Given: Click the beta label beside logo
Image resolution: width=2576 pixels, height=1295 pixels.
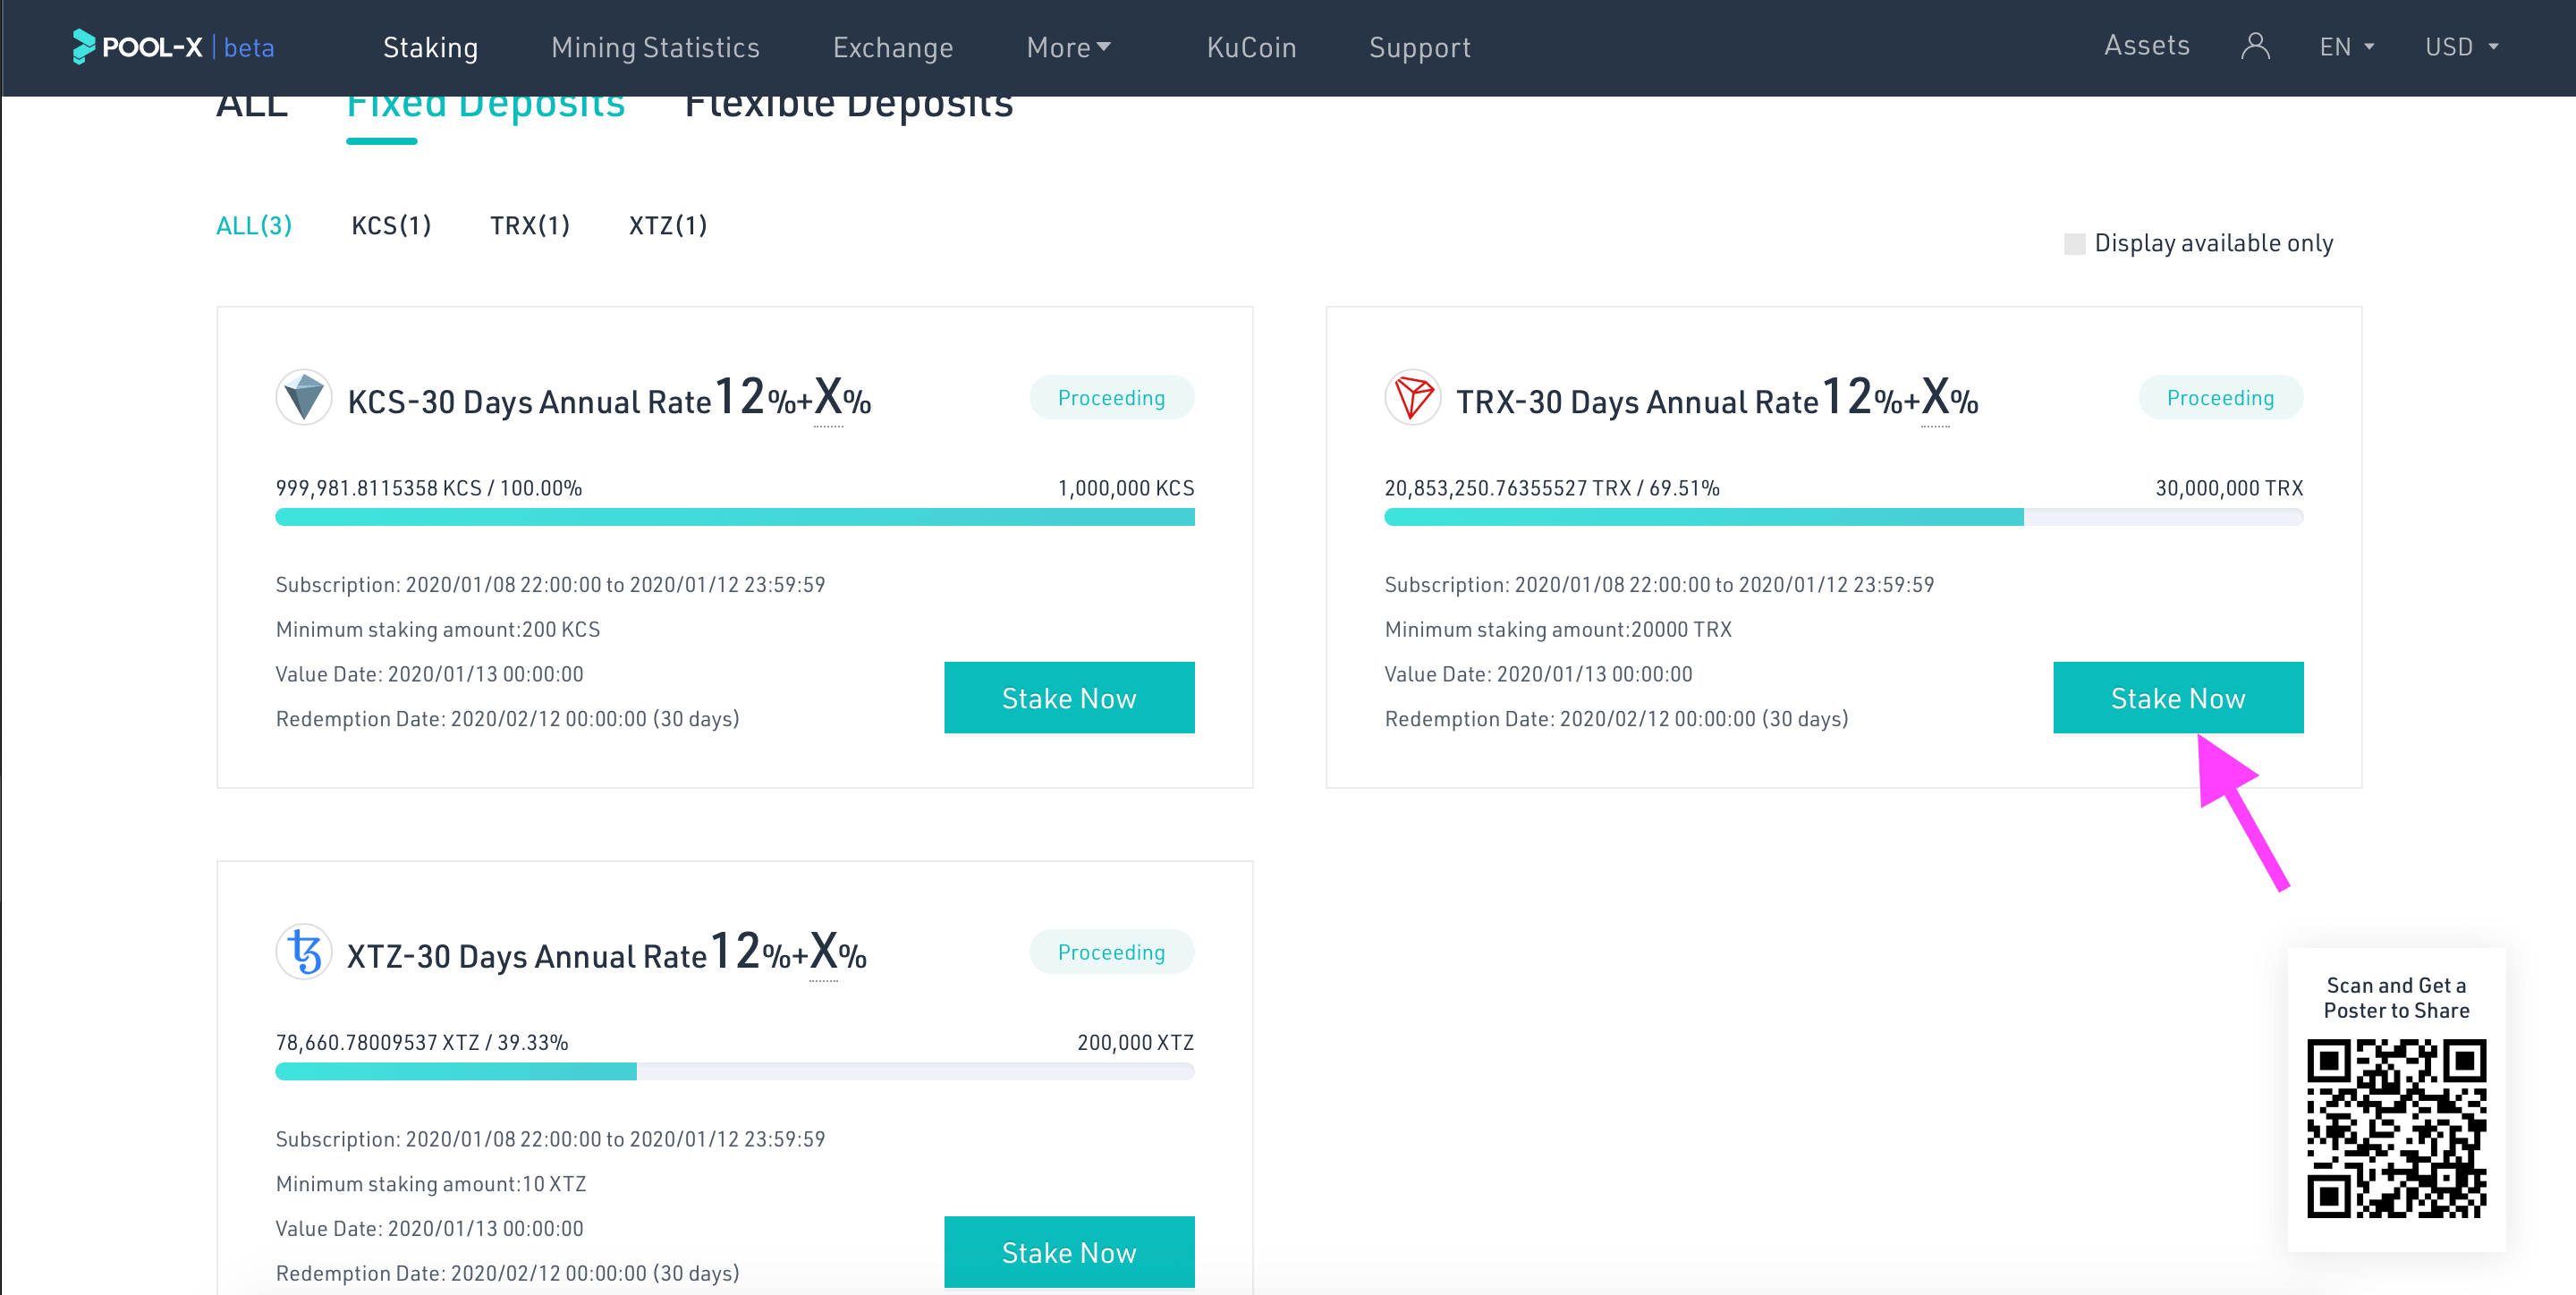Looking at the screenshot, I should [x=248, y=47].
